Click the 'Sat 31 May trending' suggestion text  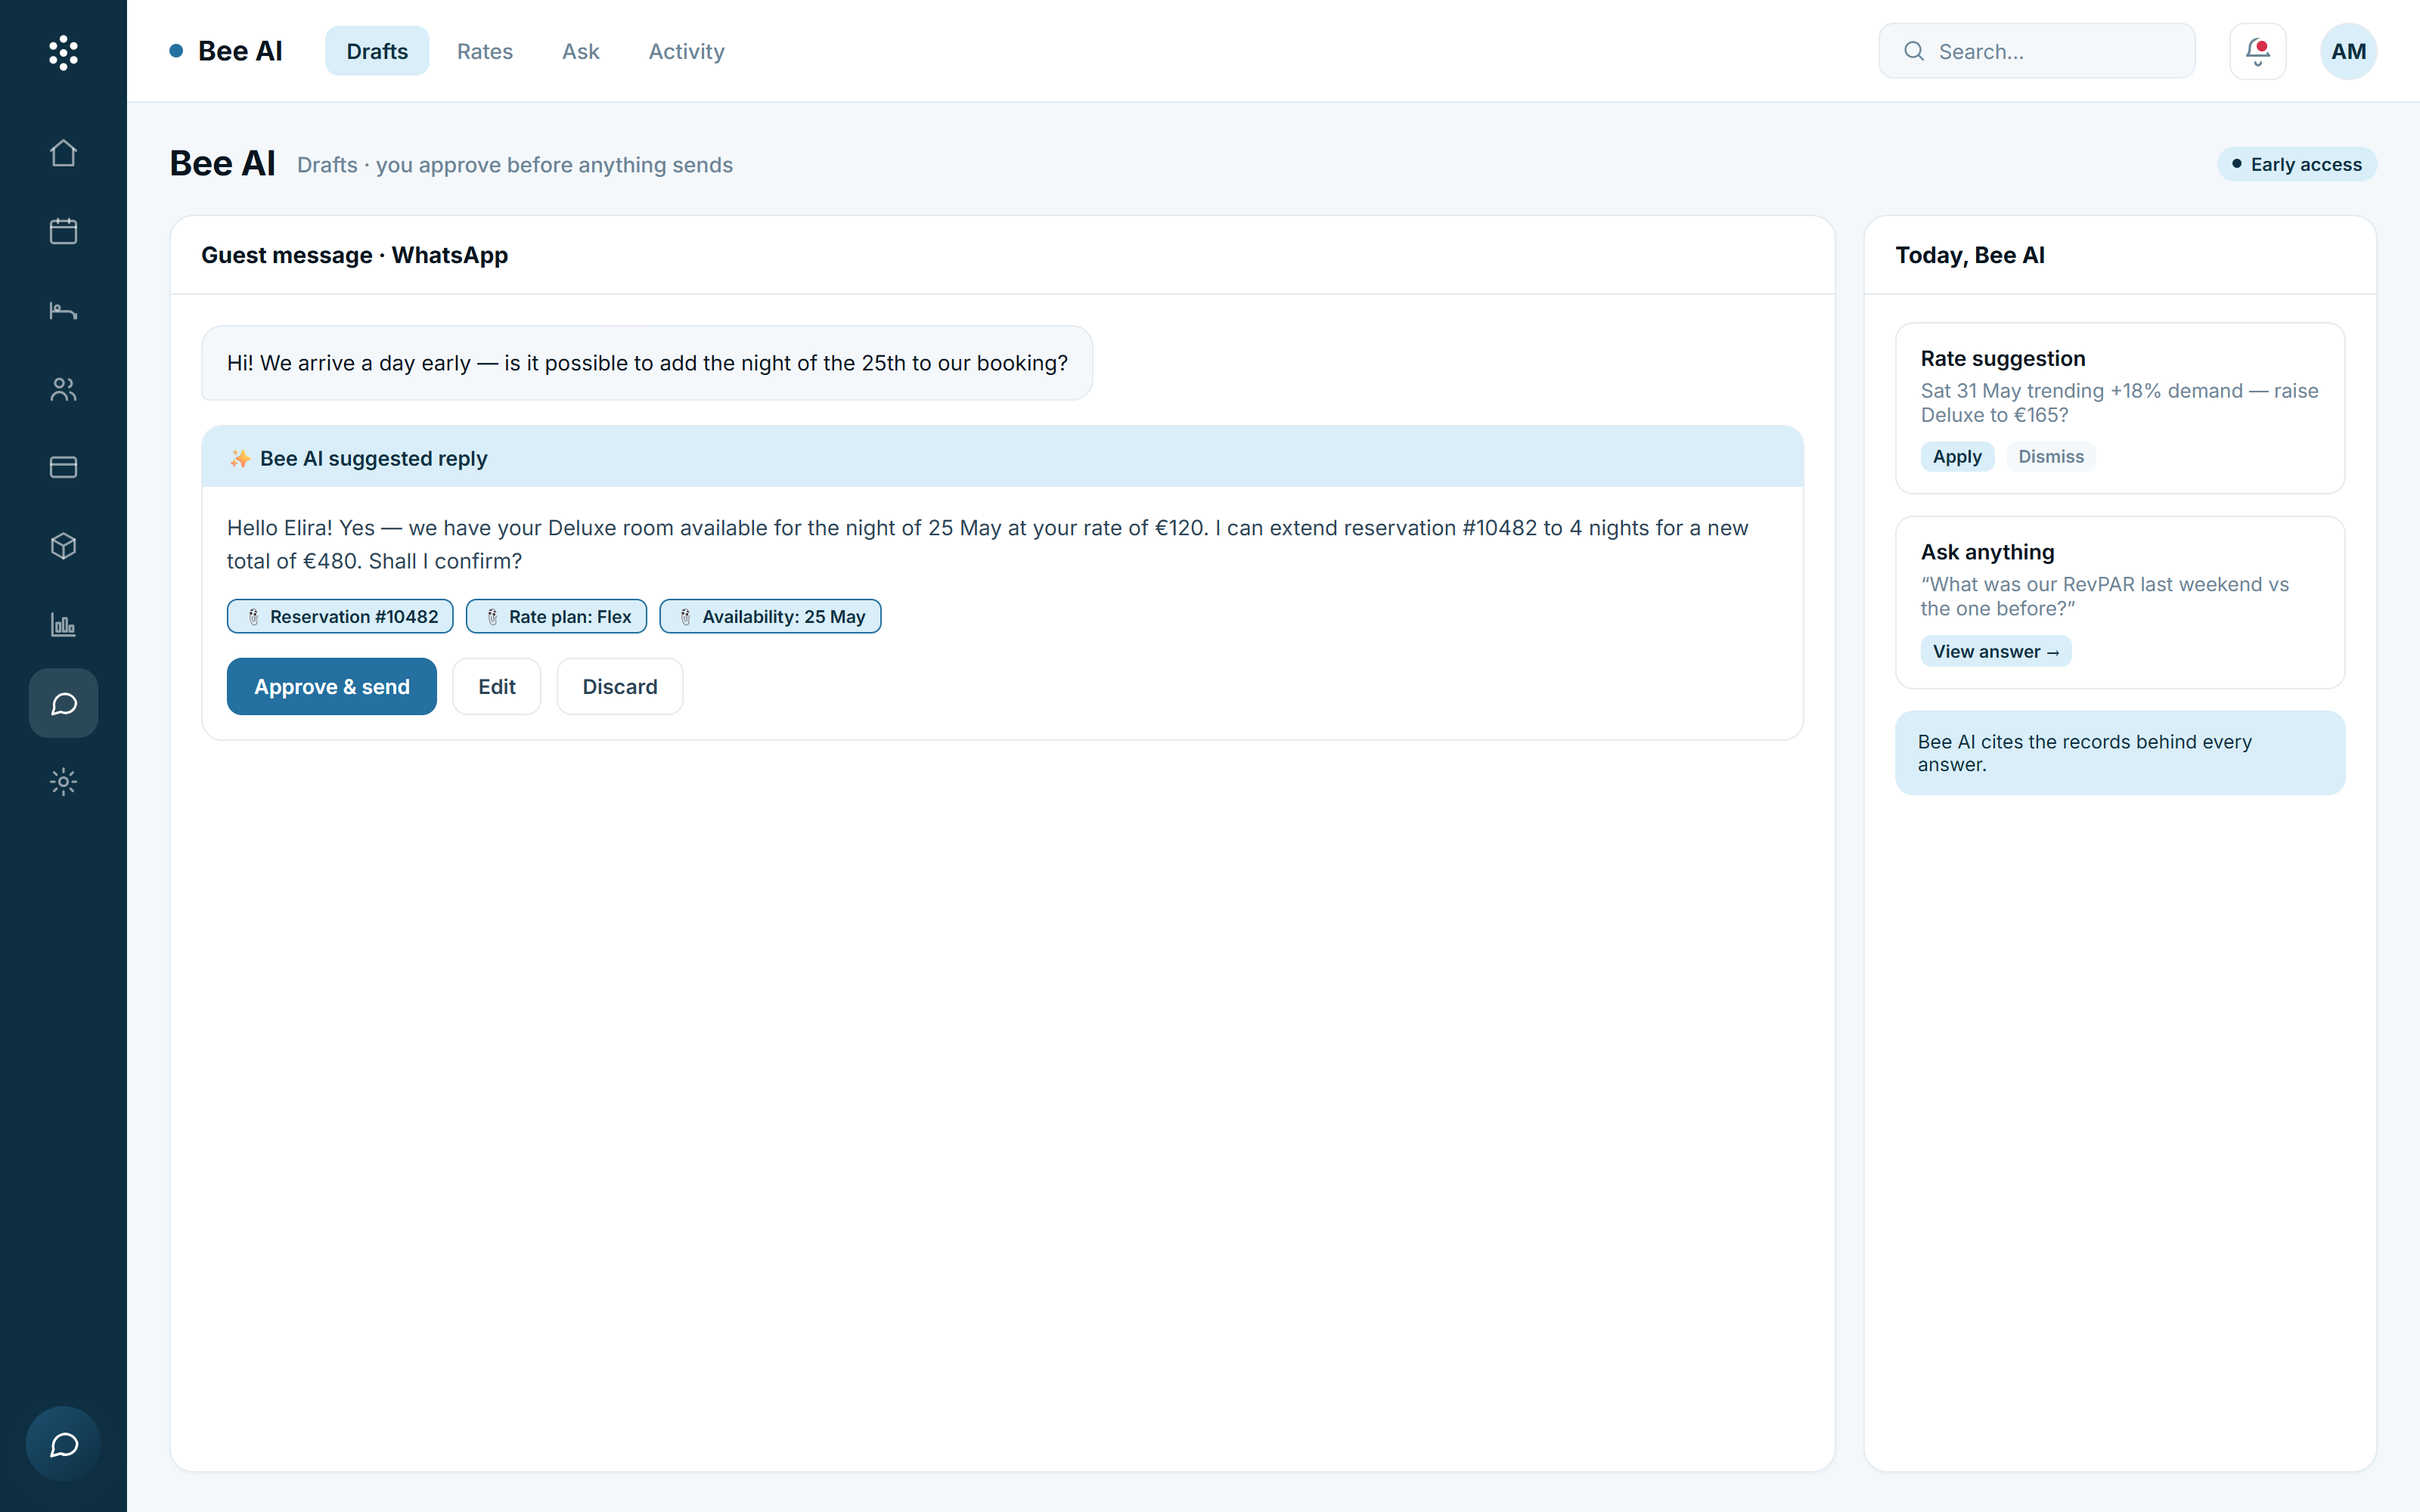[x=2119, y=403]
